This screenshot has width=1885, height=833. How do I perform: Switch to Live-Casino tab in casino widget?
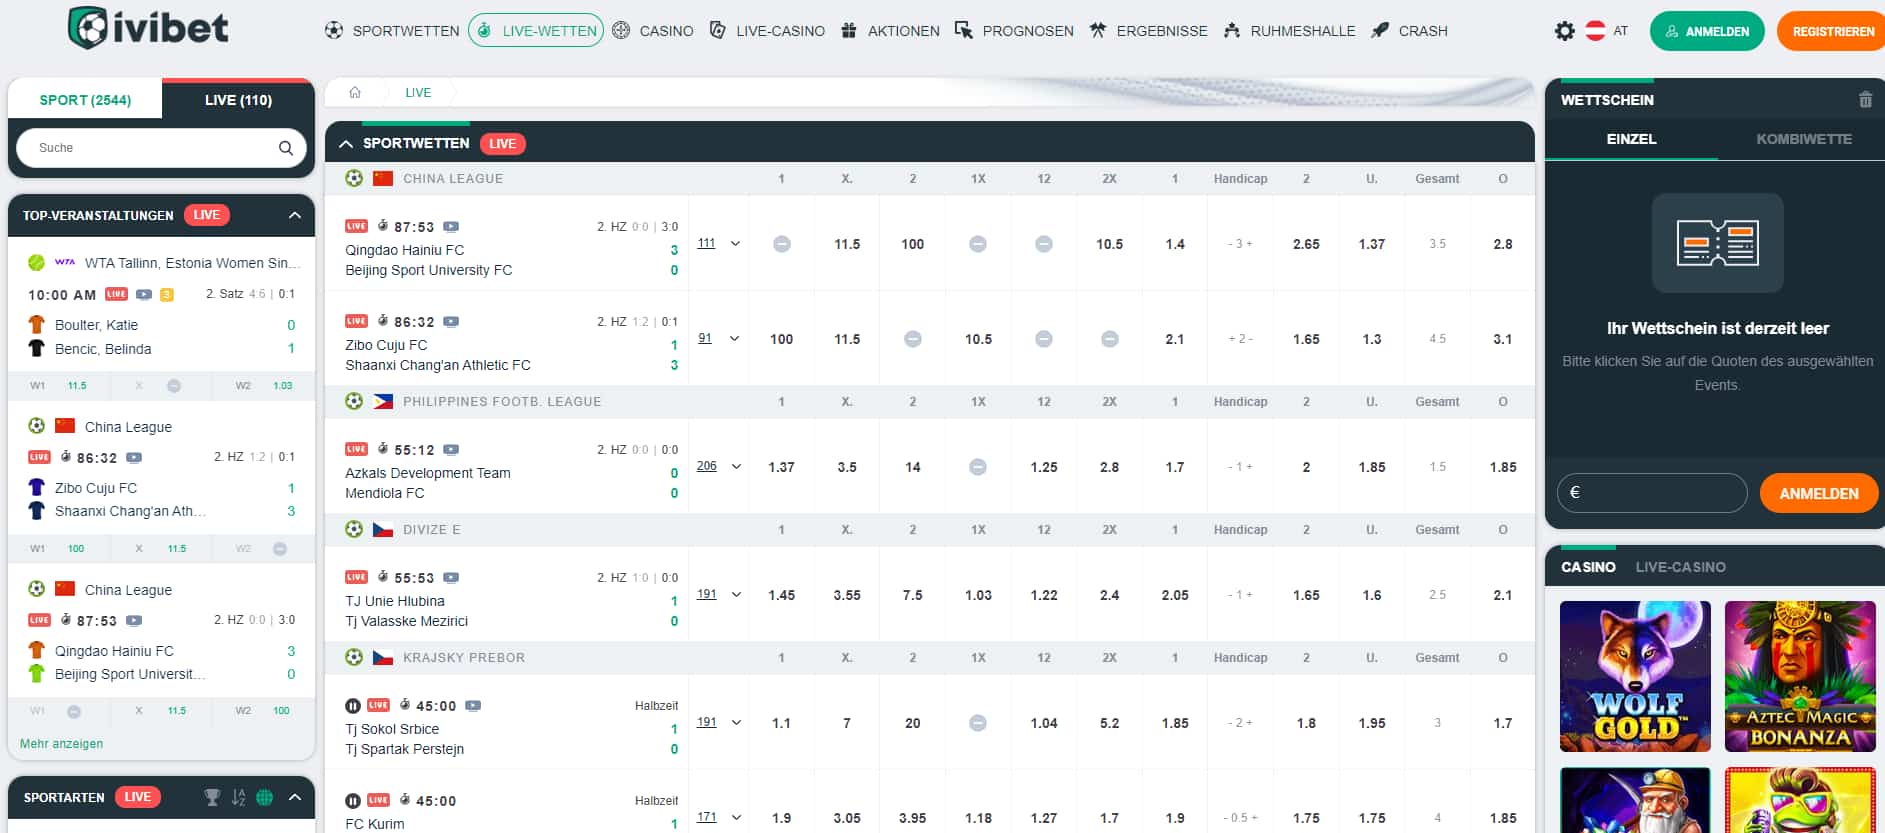click(1680, 567)
